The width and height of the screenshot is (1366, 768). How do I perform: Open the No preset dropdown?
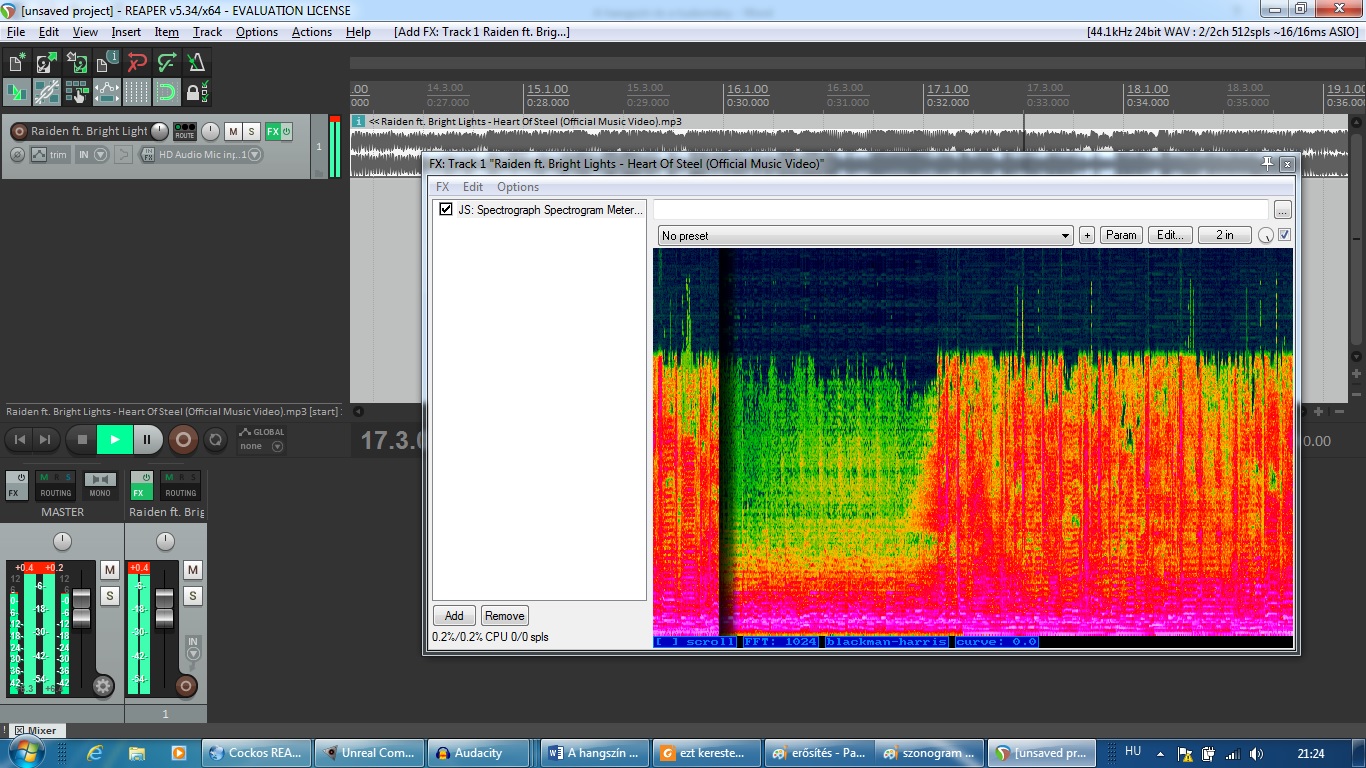pos(864,236)
